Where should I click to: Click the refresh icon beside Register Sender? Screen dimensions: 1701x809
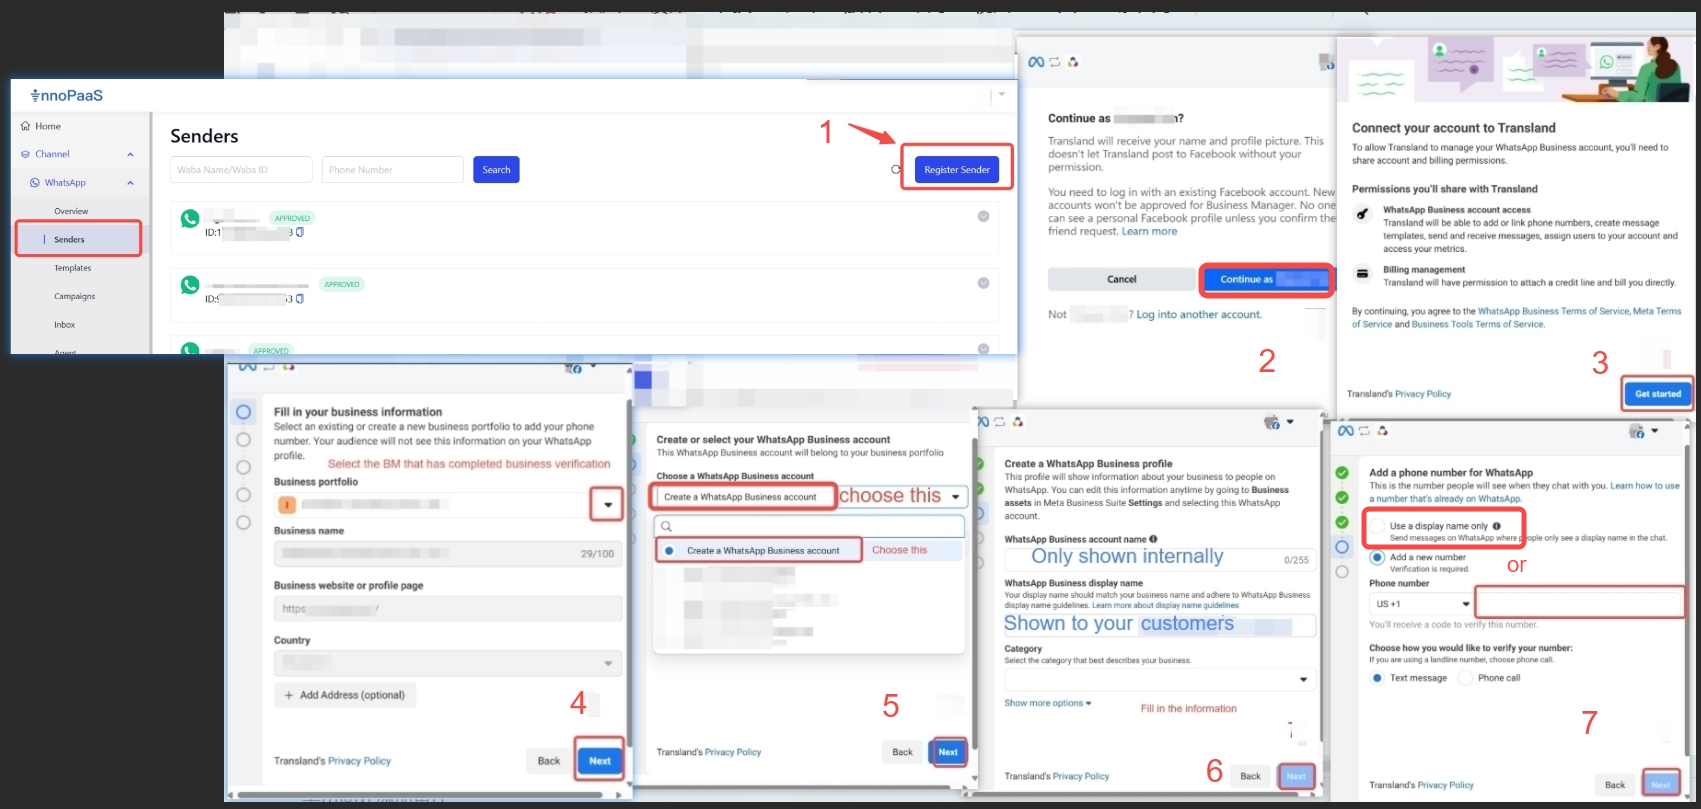pos(896,169)
